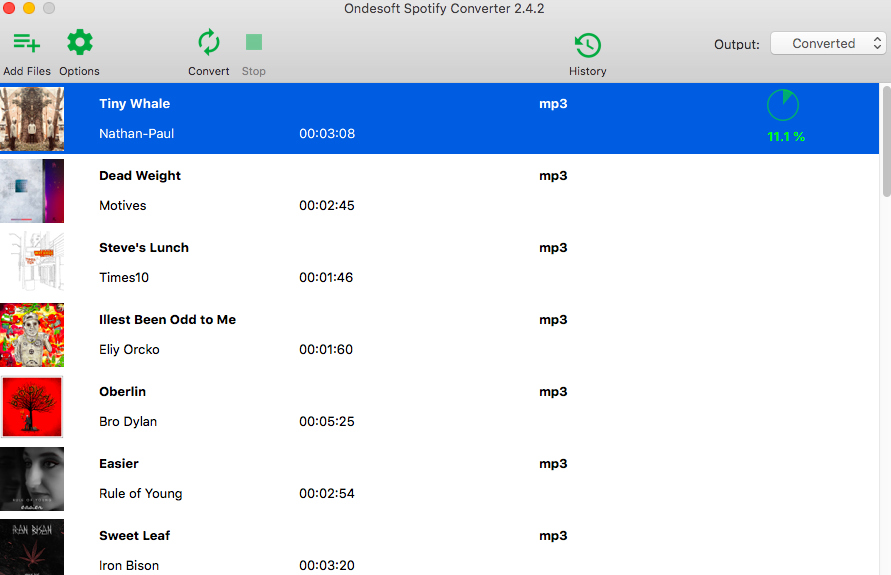Screen dimensions: 891x575
Task: Click mp3 format of Tiny Whale
Action: tap(553, 104)
